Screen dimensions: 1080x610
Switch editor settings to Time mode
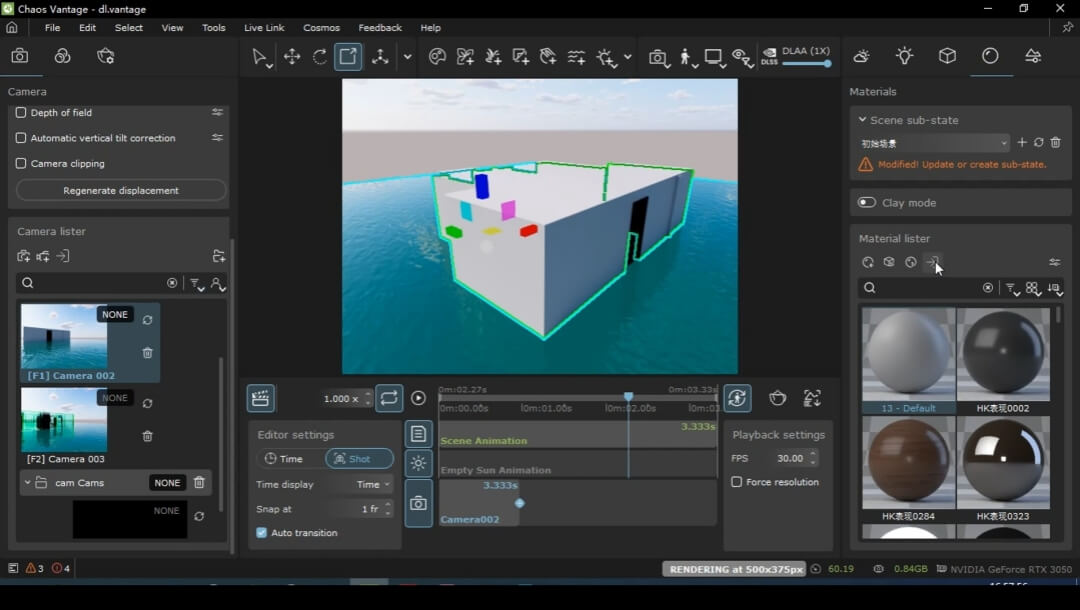pyautogui.click(x=284, y=459)
